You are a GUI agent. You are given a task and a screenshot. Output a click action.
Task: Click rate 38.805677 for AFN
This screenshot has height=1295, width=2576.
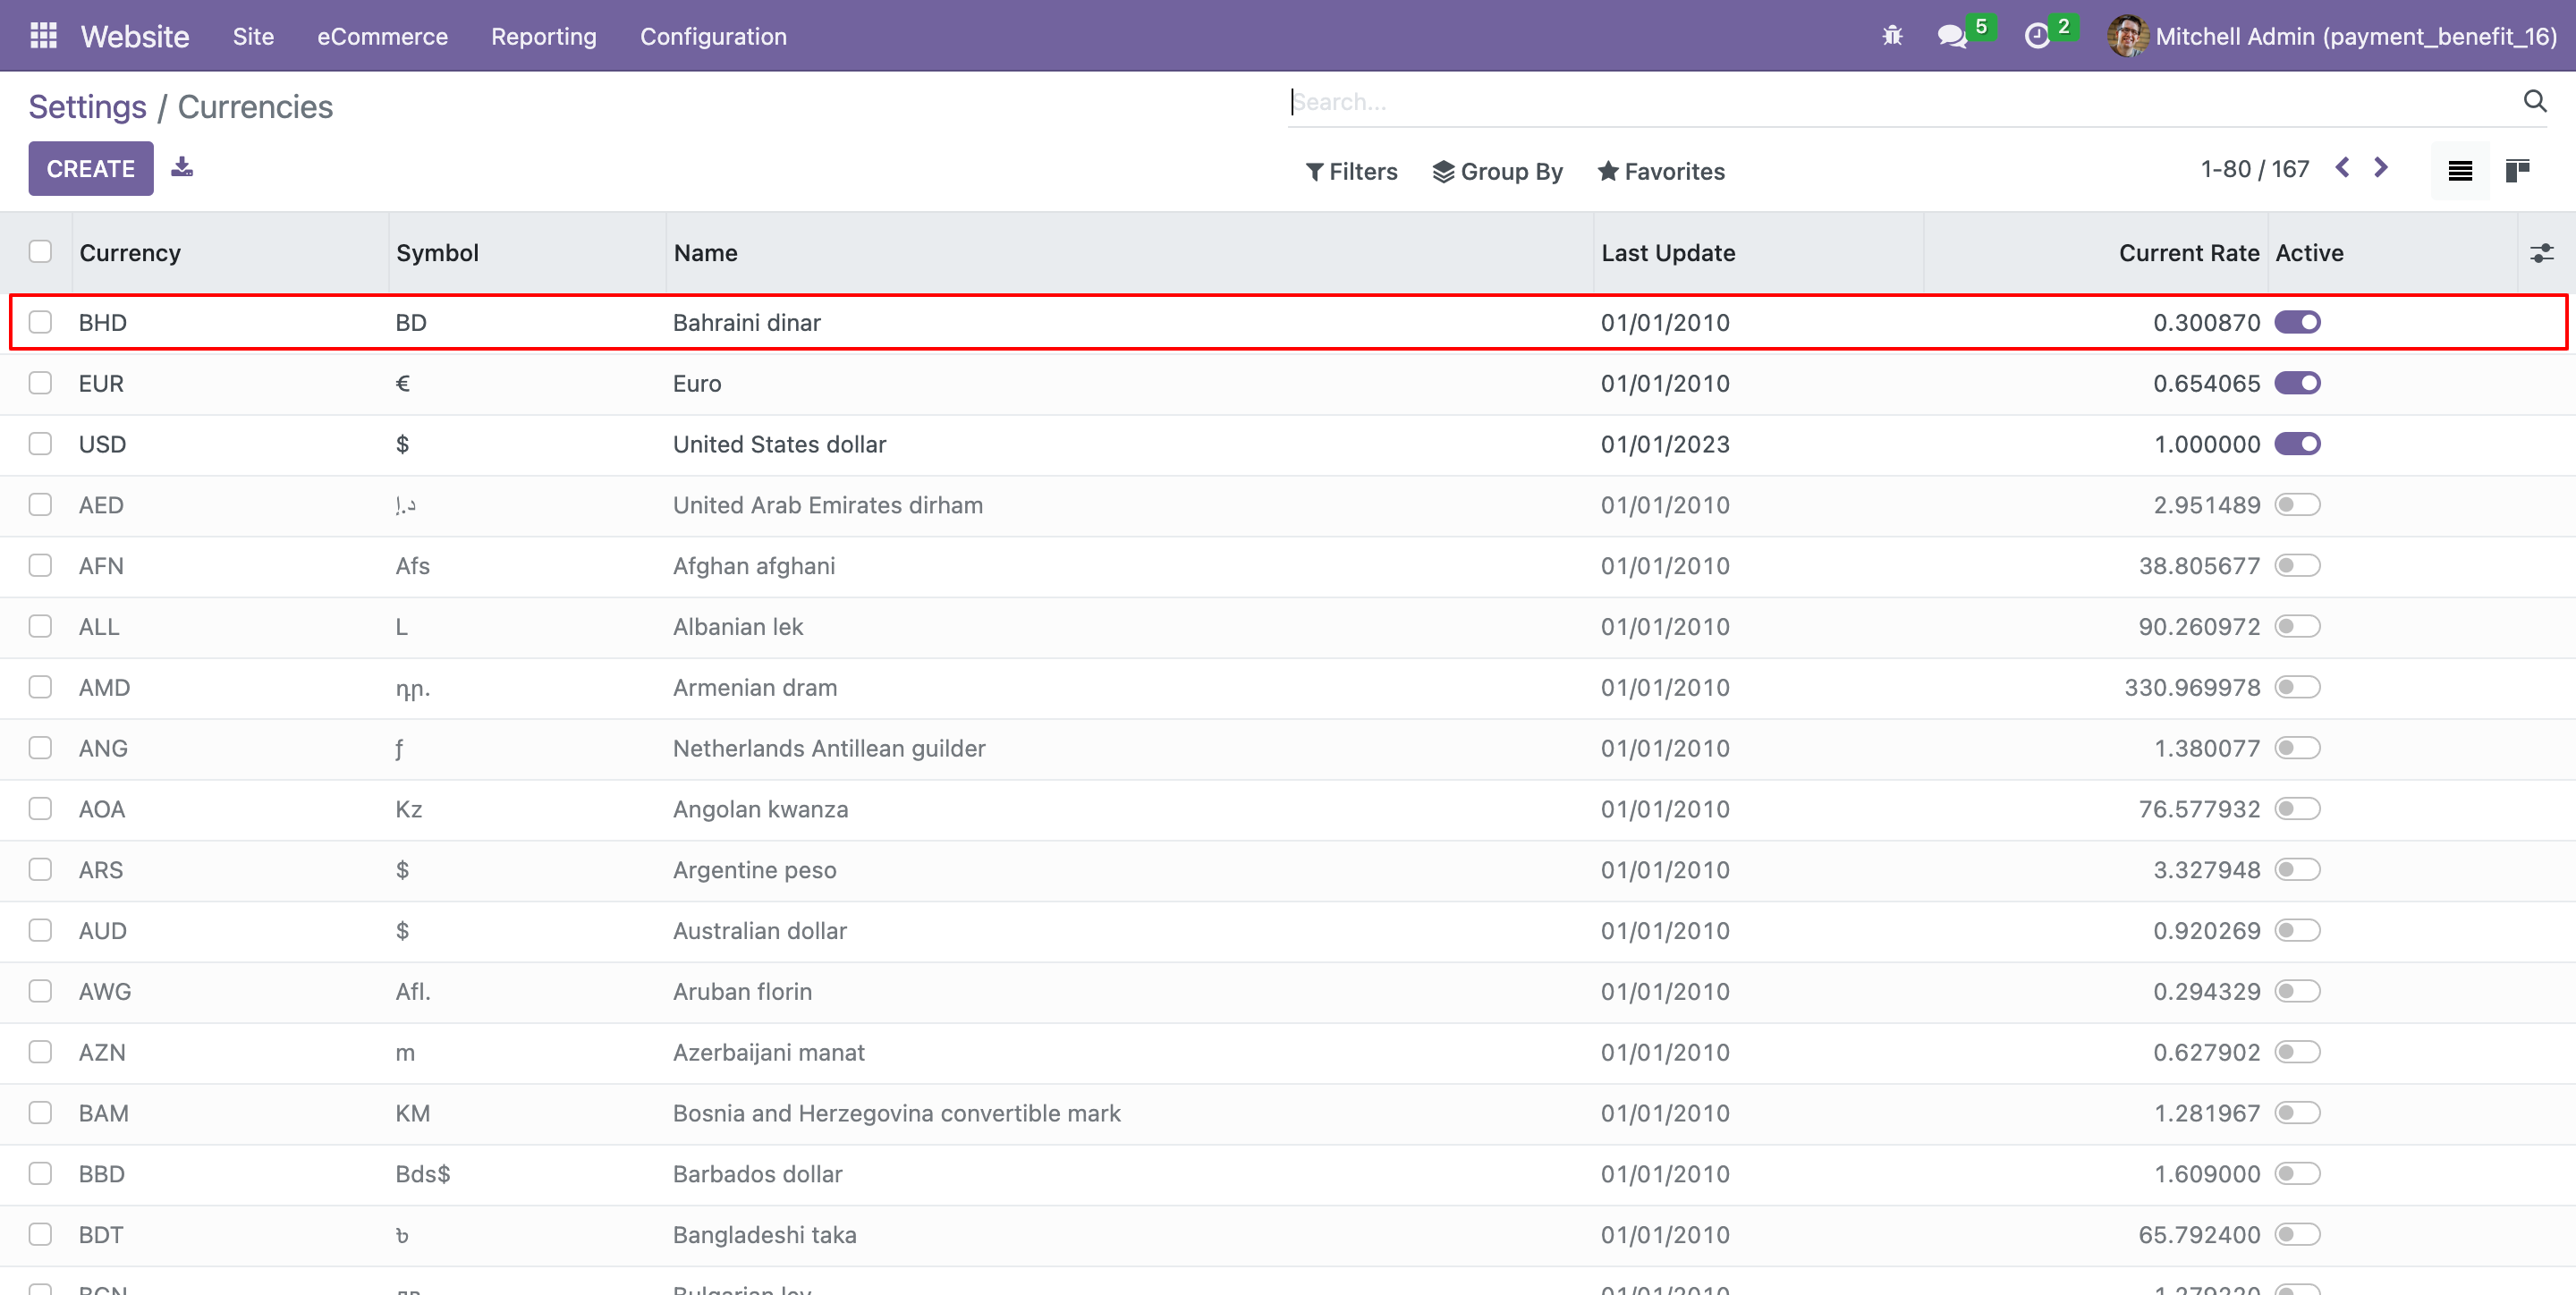tap(2199, 566)
